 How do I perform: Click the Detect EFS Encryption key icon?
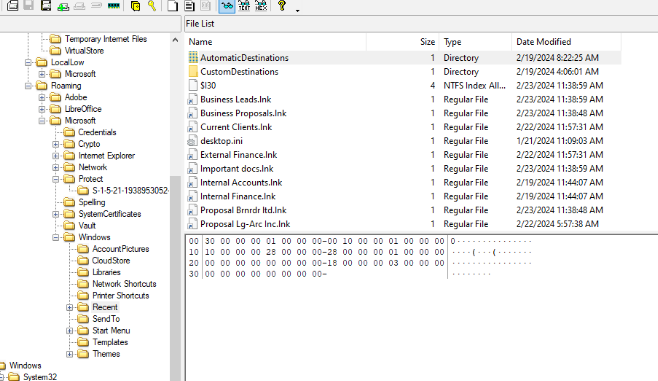click(152, 6)
